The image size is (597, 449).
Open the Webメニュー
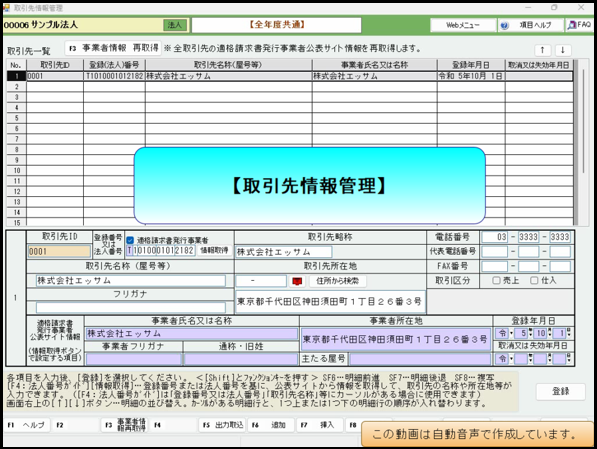[x=463, y=25]
